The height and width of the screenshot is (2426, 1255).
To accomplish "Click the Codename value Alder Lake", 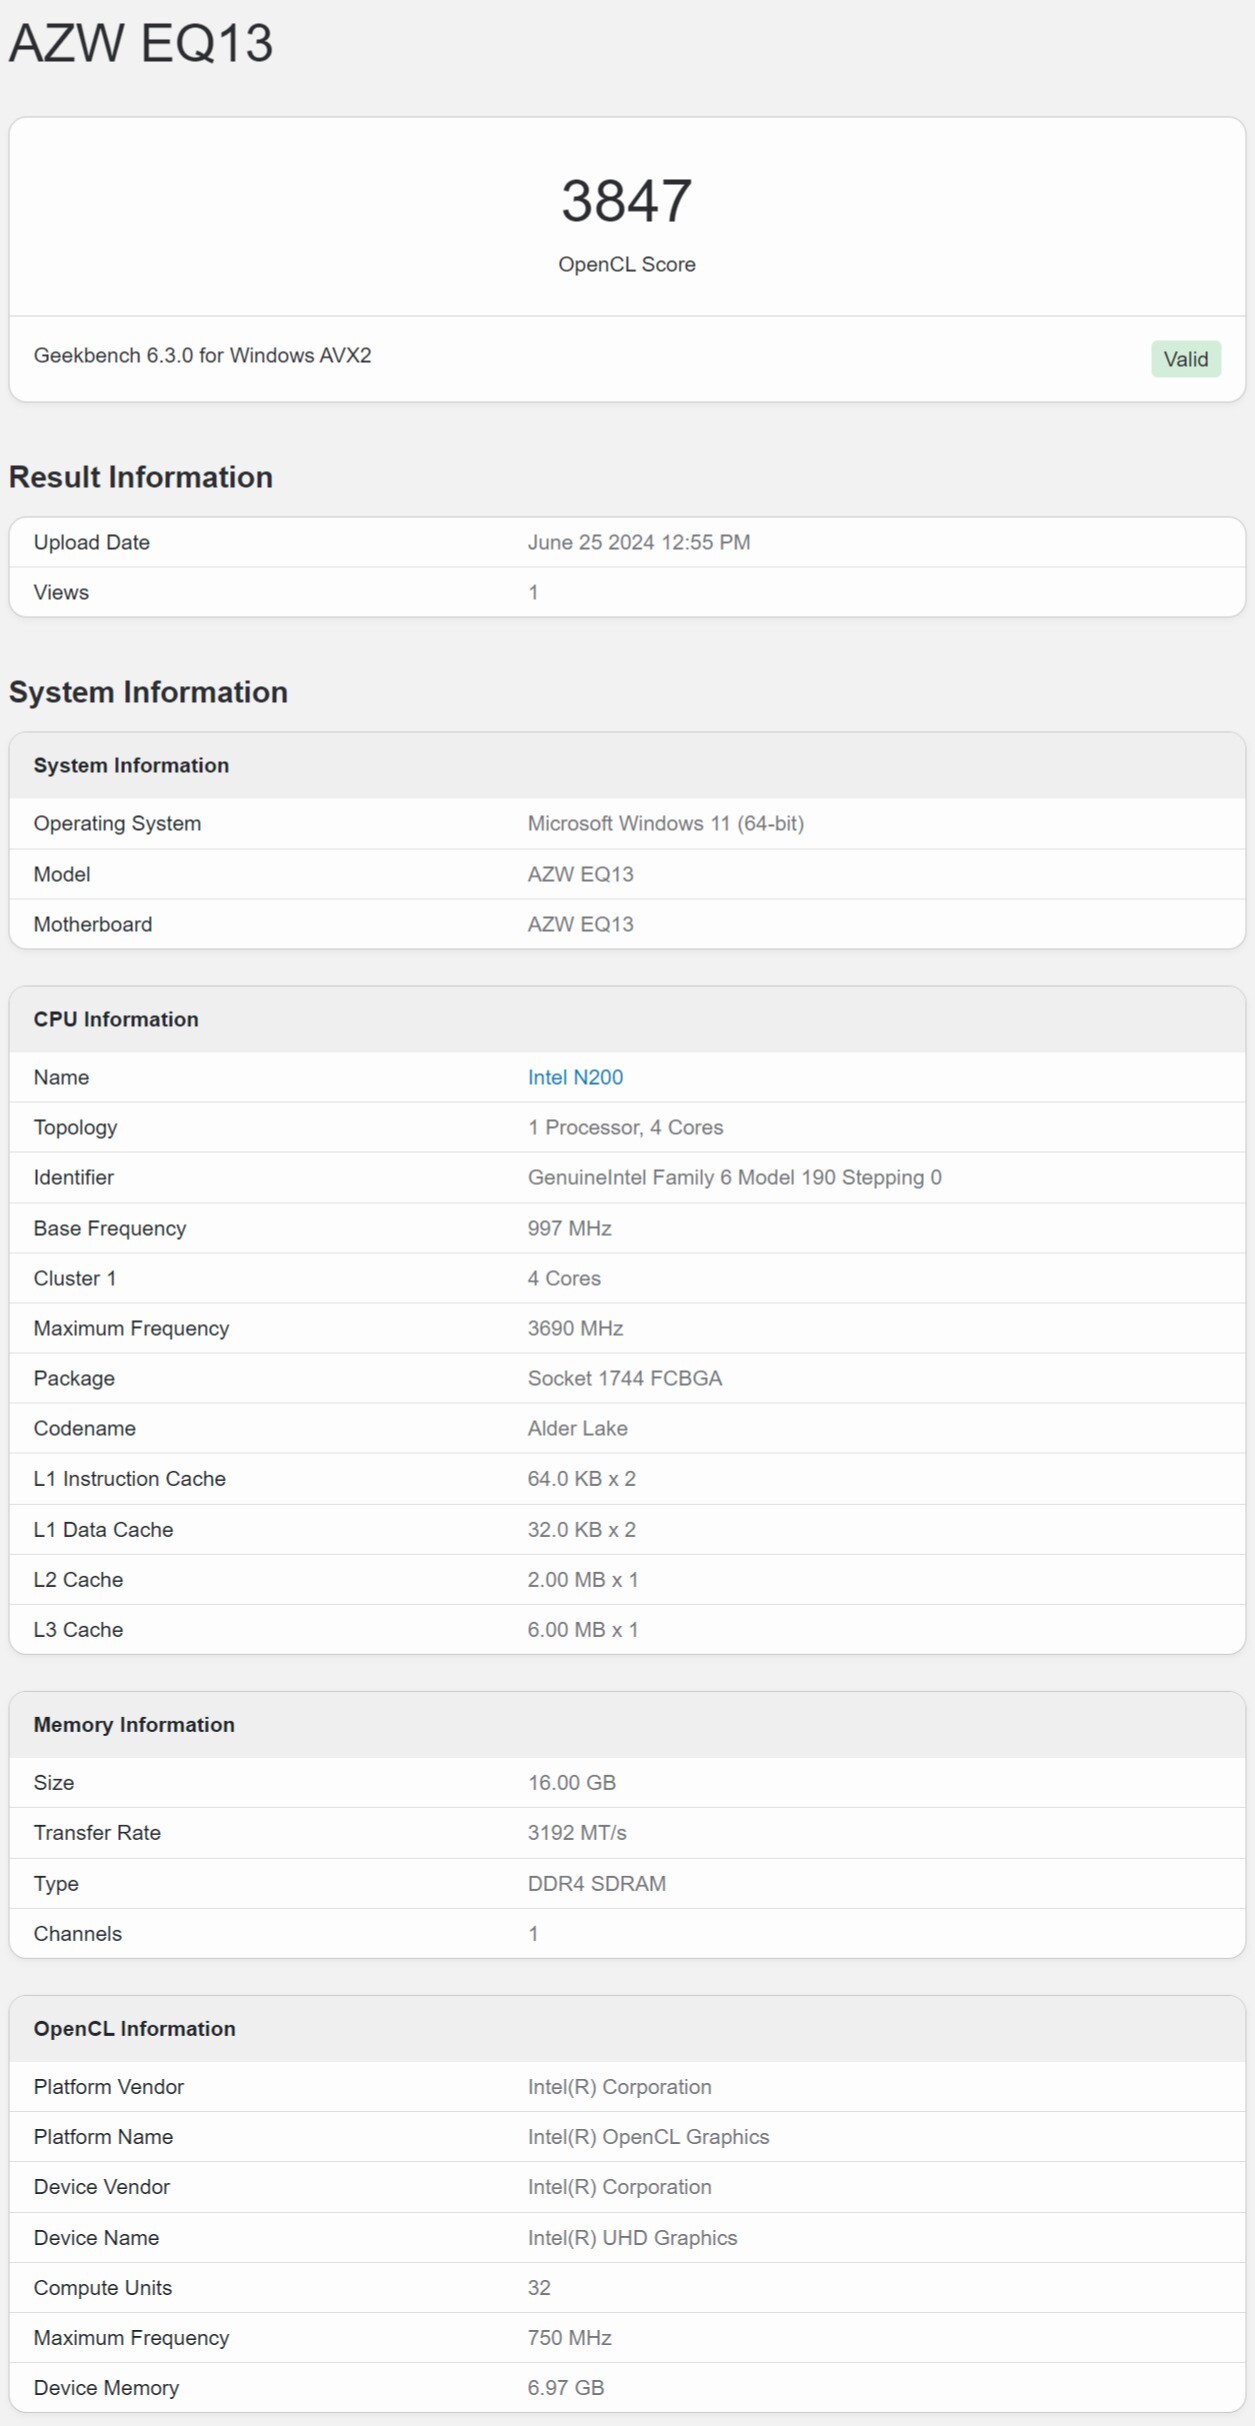I will [577, 1428].
